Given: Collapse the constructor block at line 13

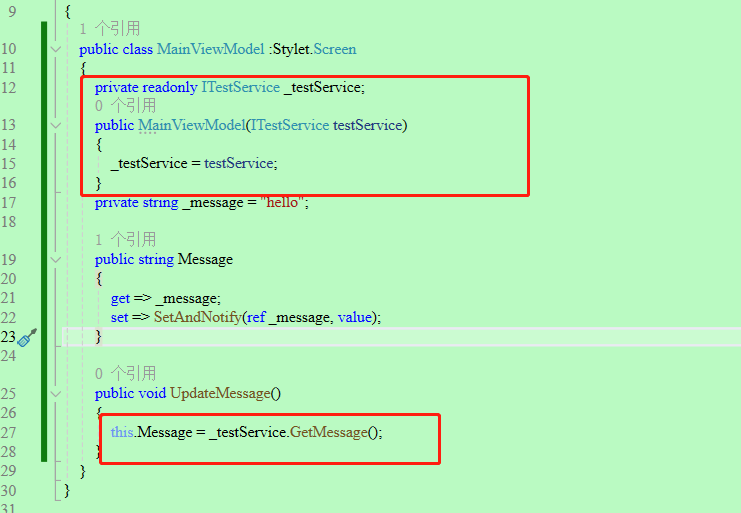Looking at the screenshot, I should click(x=56, y=126).
